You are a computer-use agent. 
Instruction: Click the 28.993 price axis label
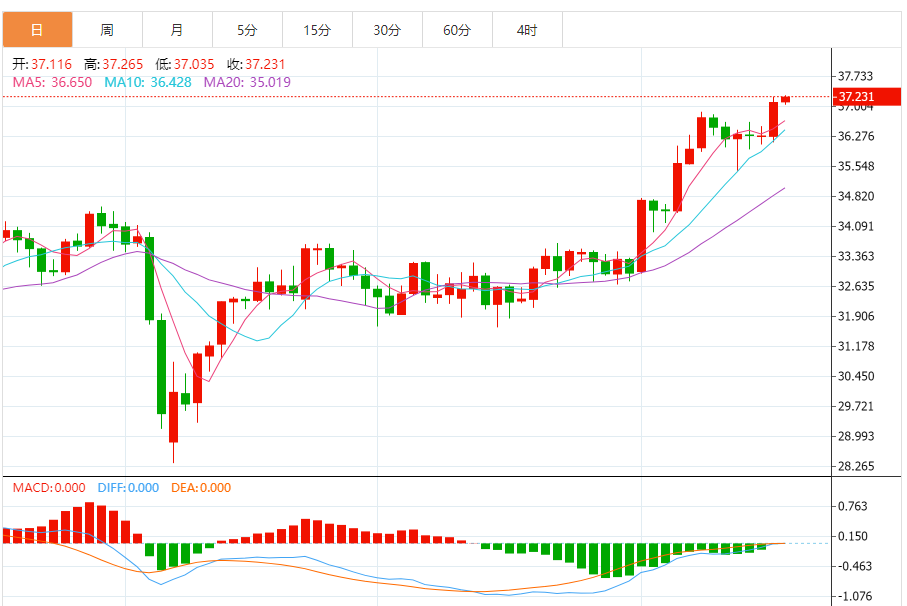pyautogui.click(x=856, y=437)
